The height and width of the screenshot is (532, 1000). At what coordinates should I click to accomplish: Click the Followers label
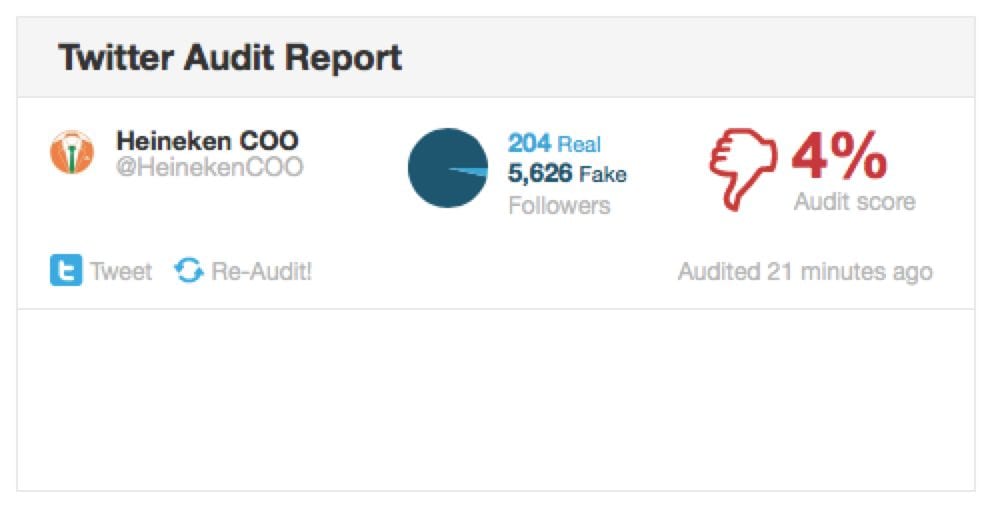(x=559, y=205)
